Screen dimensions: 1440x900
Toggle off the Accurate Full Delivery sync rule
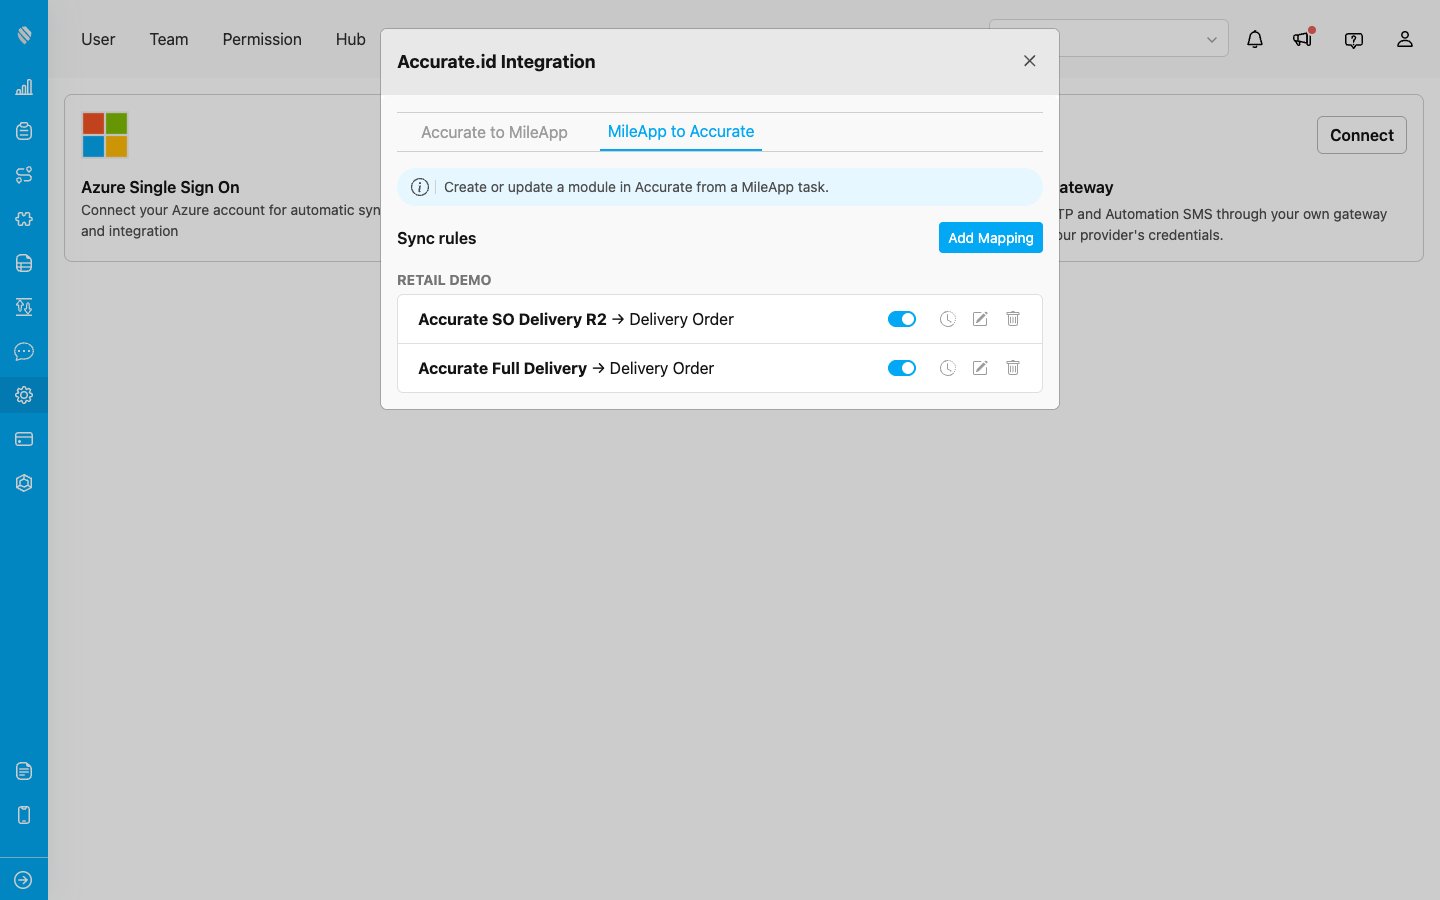[902, 368]
